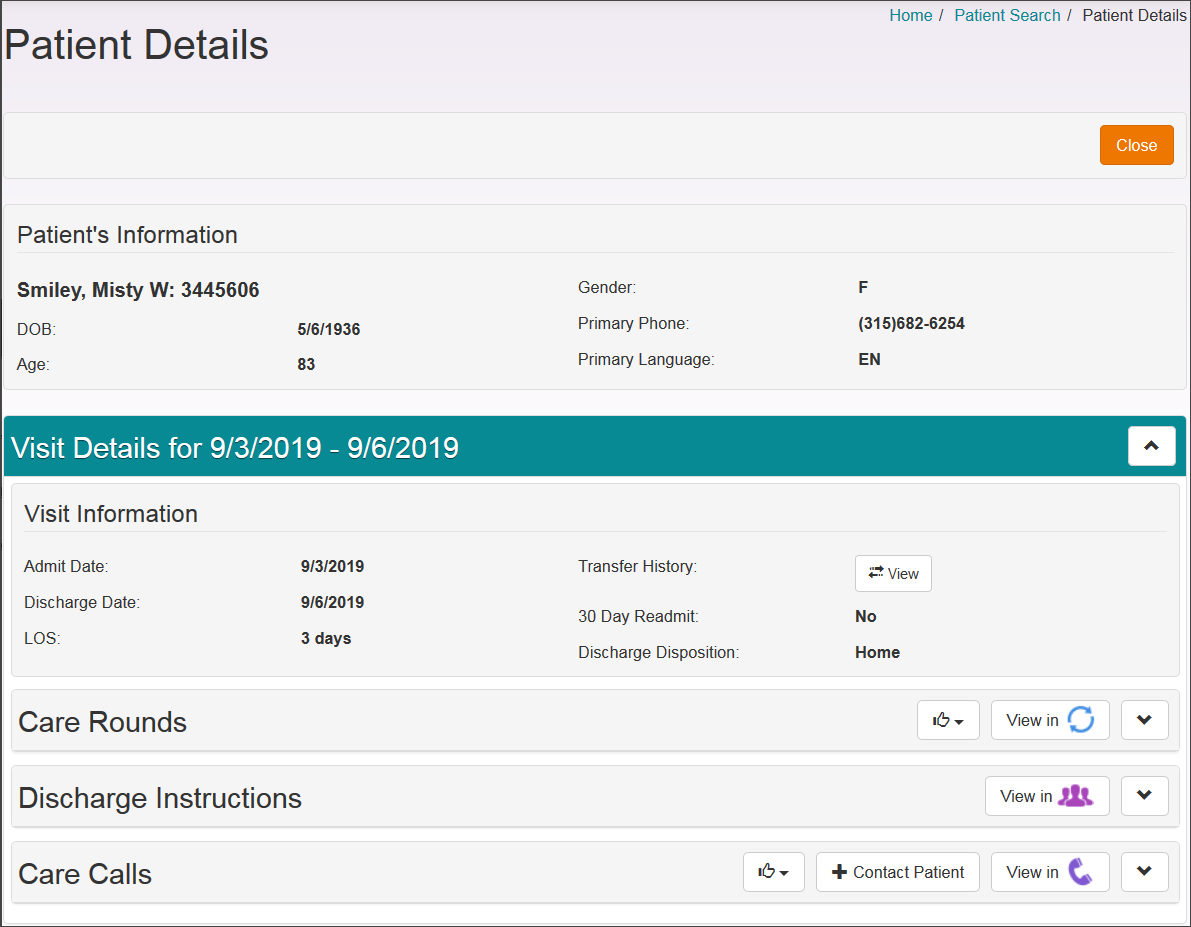Open Discharge Instructions via purple people icon
The image size is (1191, 927).
1047,796
